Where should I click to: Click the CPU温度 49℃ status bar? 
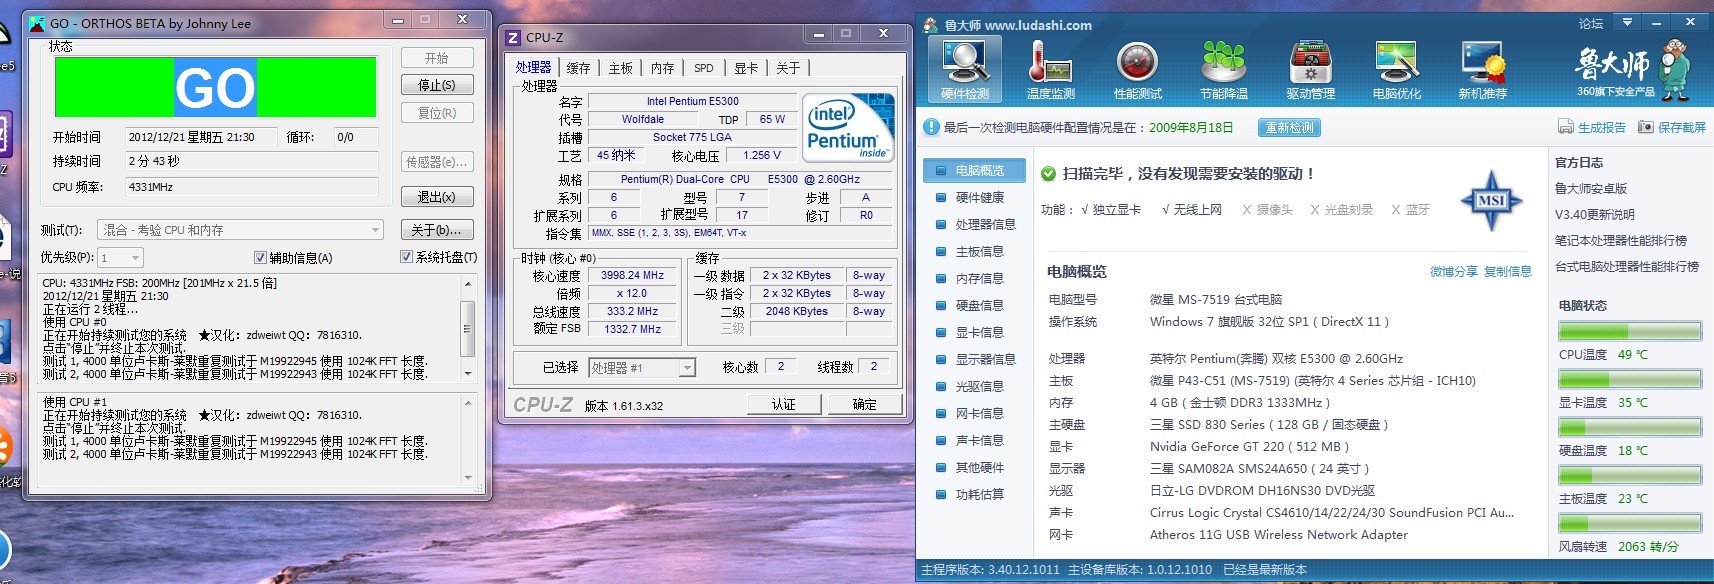(1630, 331)
